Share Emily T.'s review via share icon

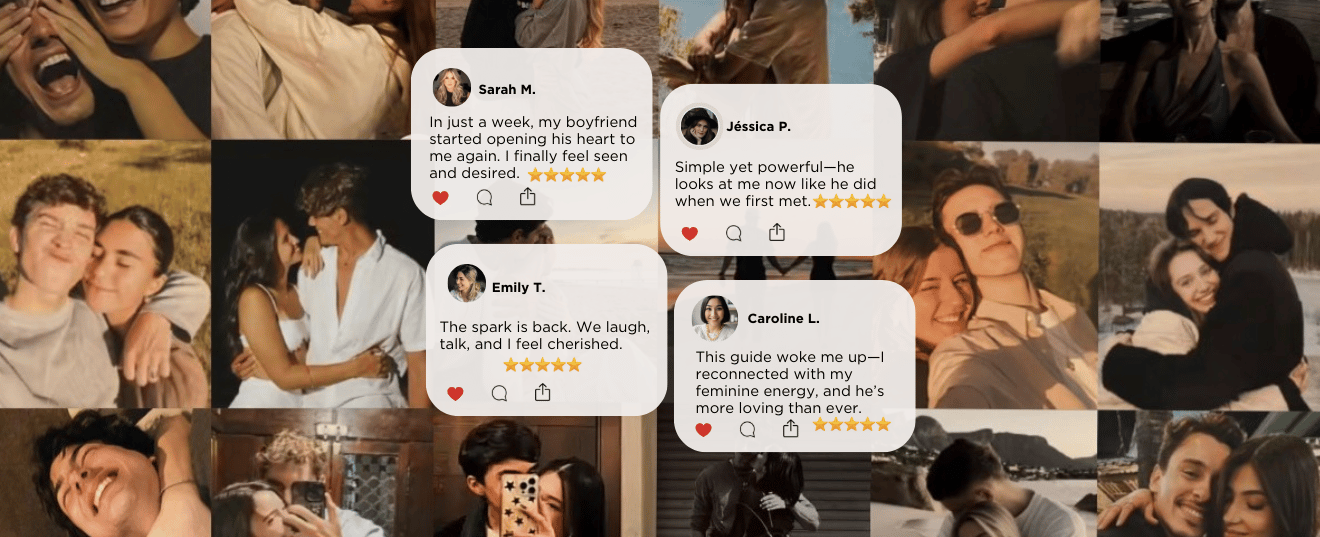543,392
